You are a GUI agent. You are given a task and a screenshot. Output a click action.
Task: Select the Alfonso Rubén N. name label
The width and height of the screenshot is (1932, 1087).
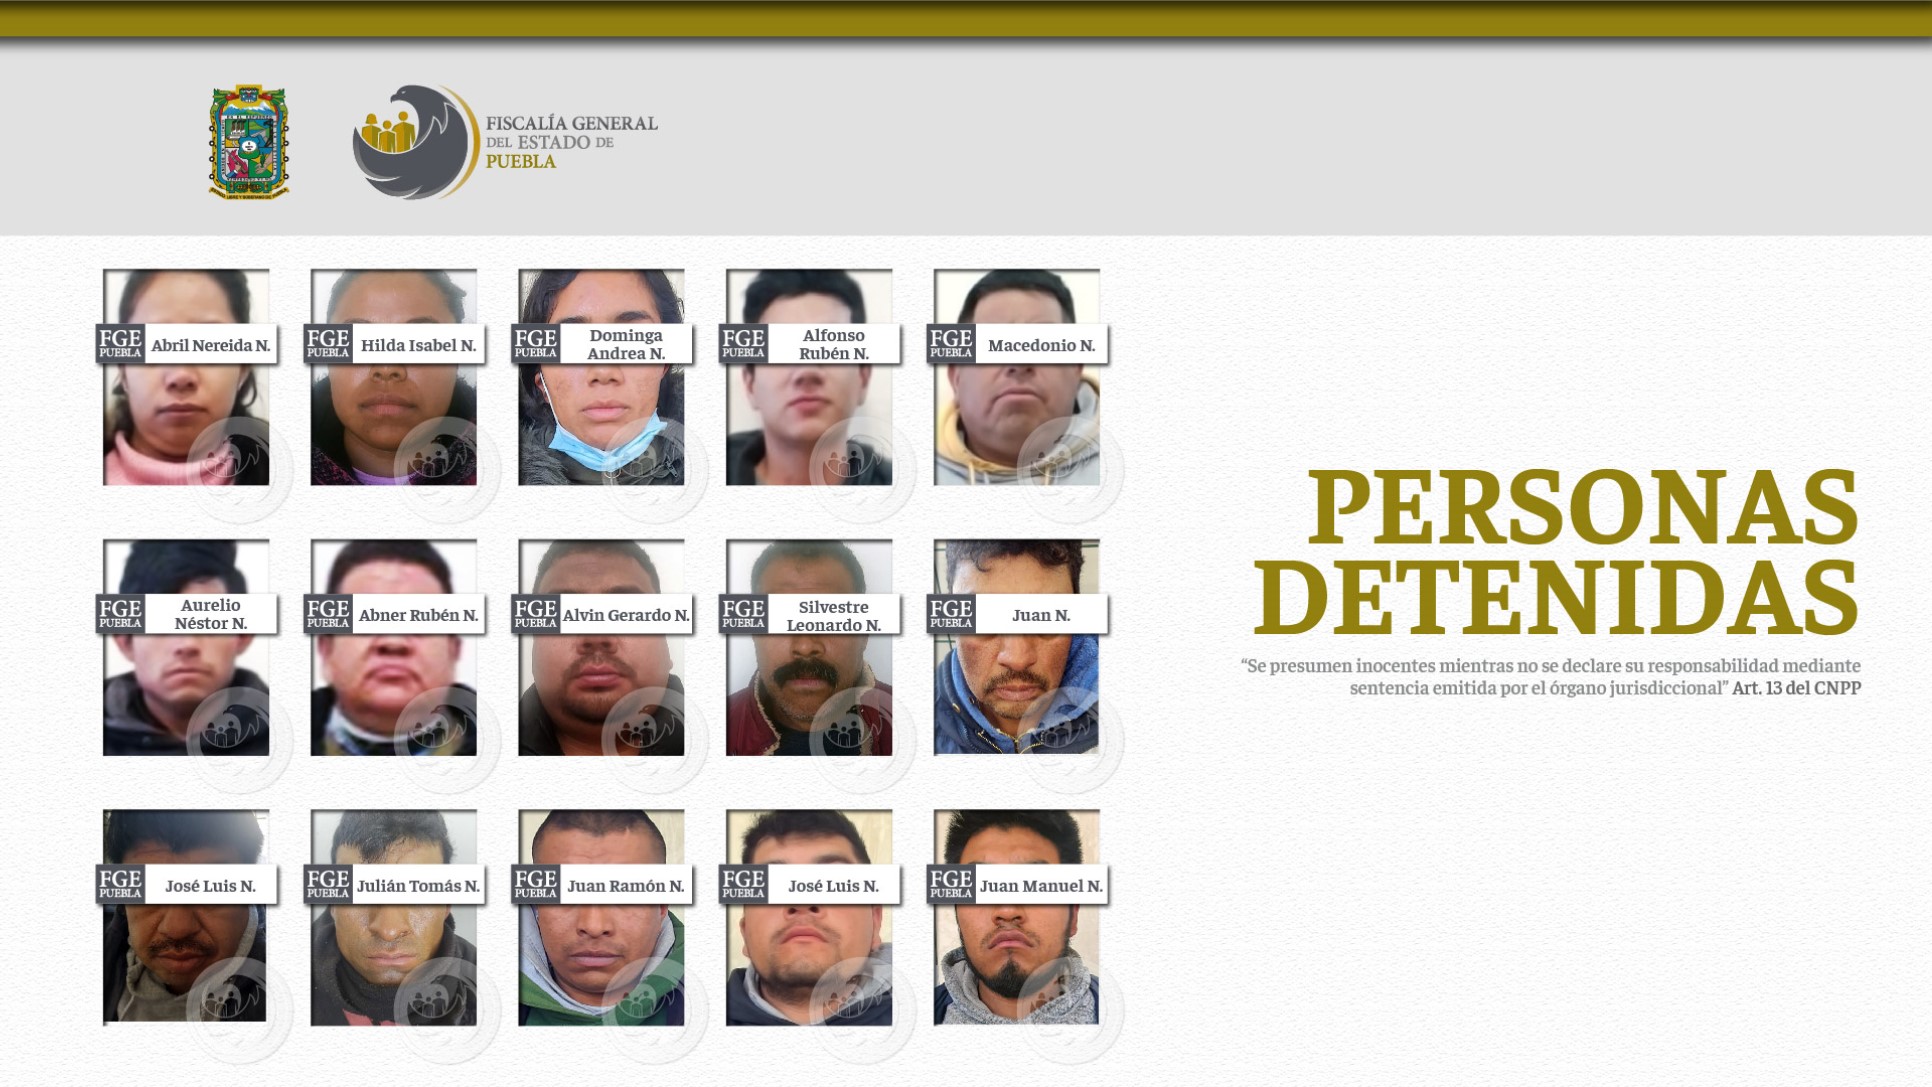834,344
